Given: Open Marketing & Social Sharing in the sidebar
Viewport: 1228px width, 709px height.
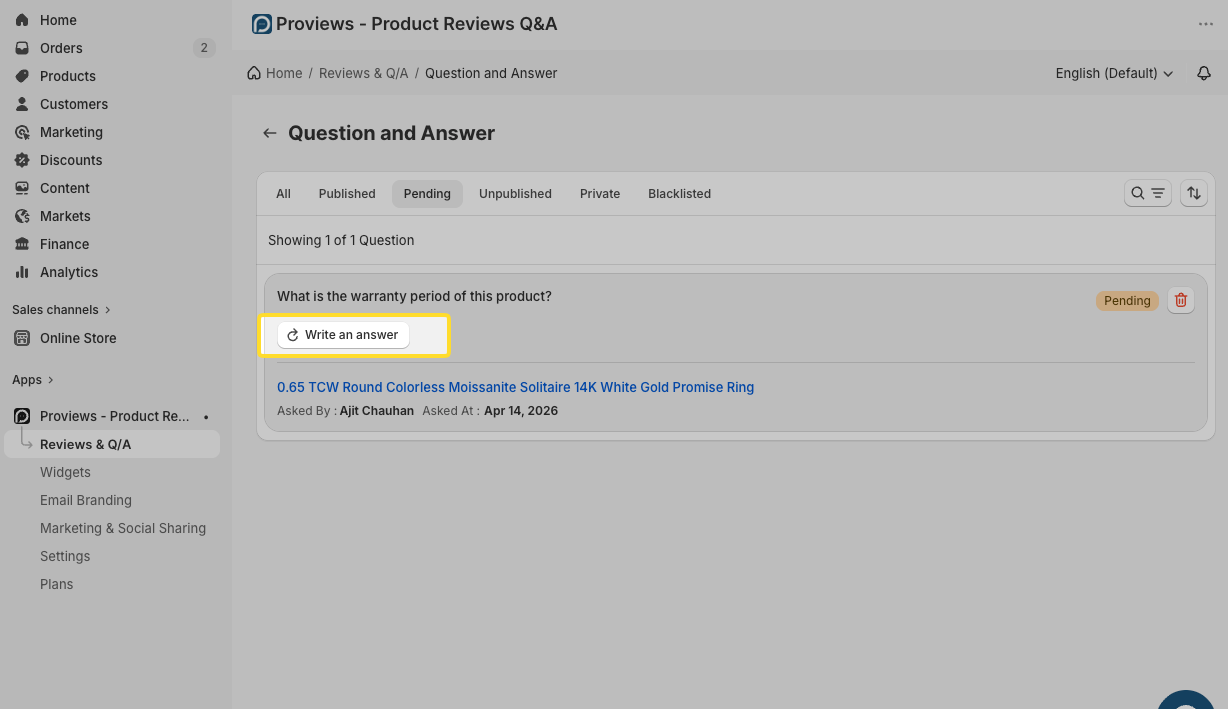Looking at the screenshot, I should (123, 528).
